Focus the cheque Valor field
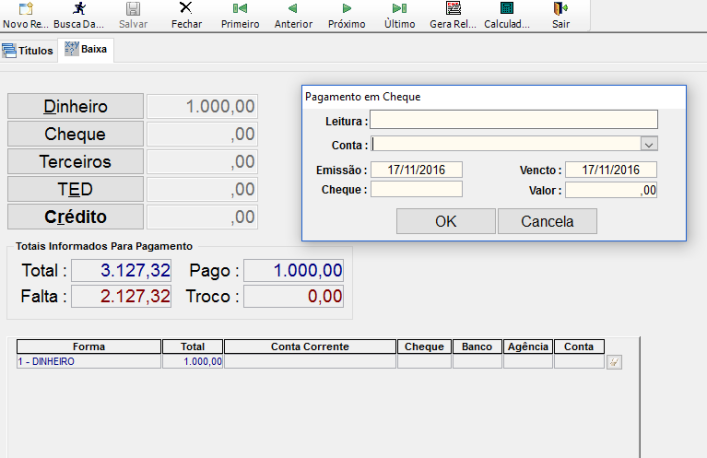Screen dimensions: 707x458 pos(611,189)
